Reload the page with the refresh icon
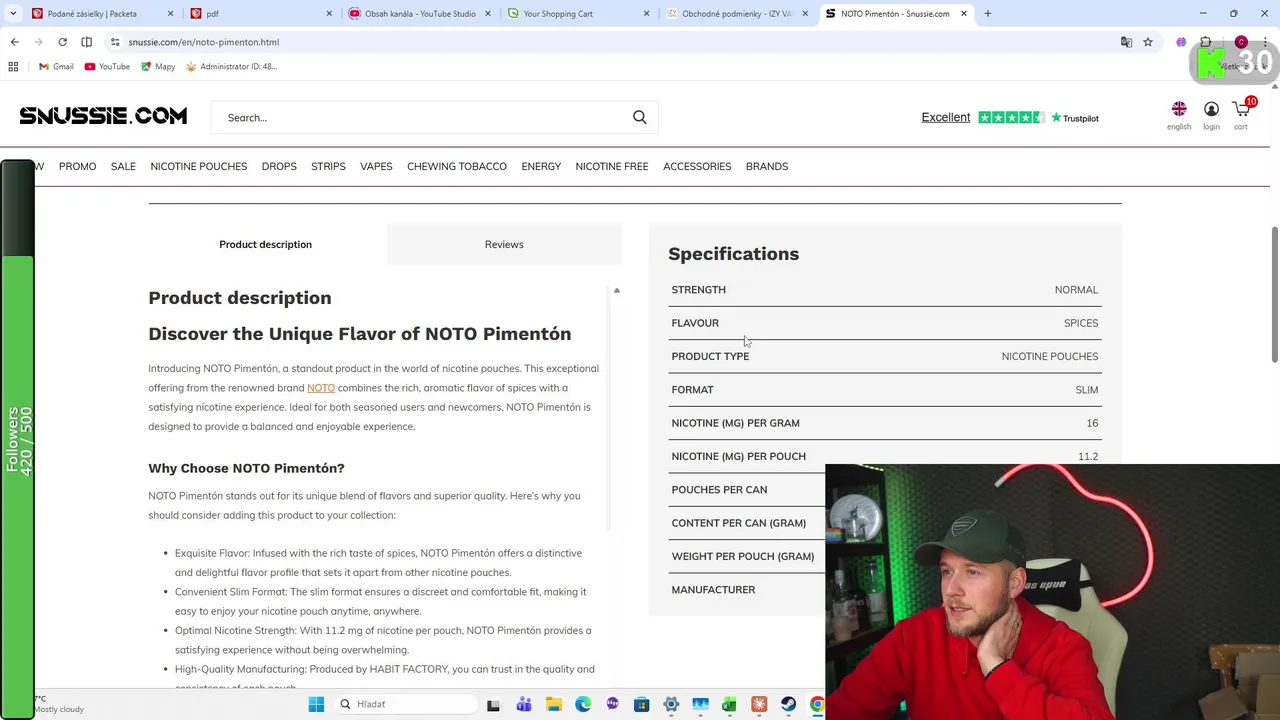 coord(62,42)
